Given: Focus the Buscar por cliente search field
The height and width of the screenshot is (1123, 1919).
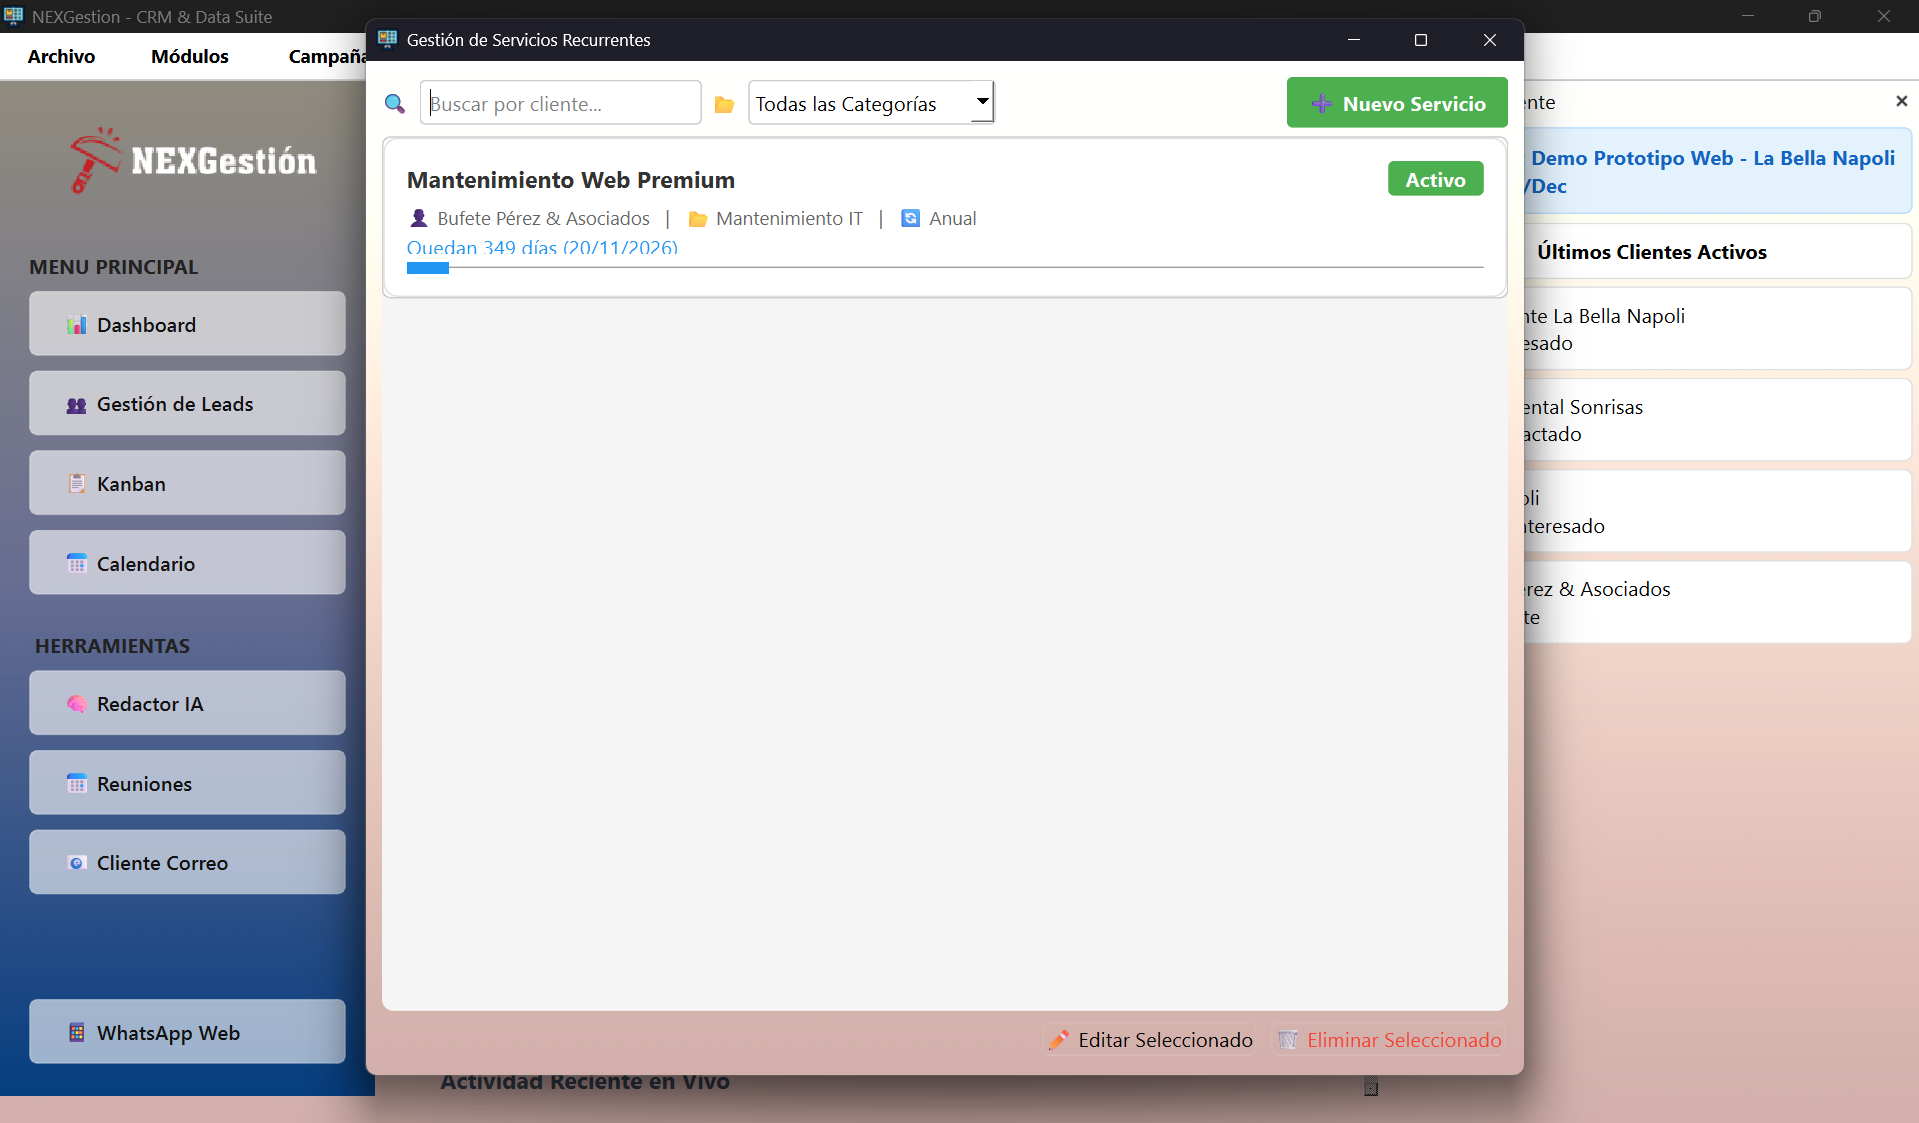Looking at the screenshot, I should tap(560, 103).
